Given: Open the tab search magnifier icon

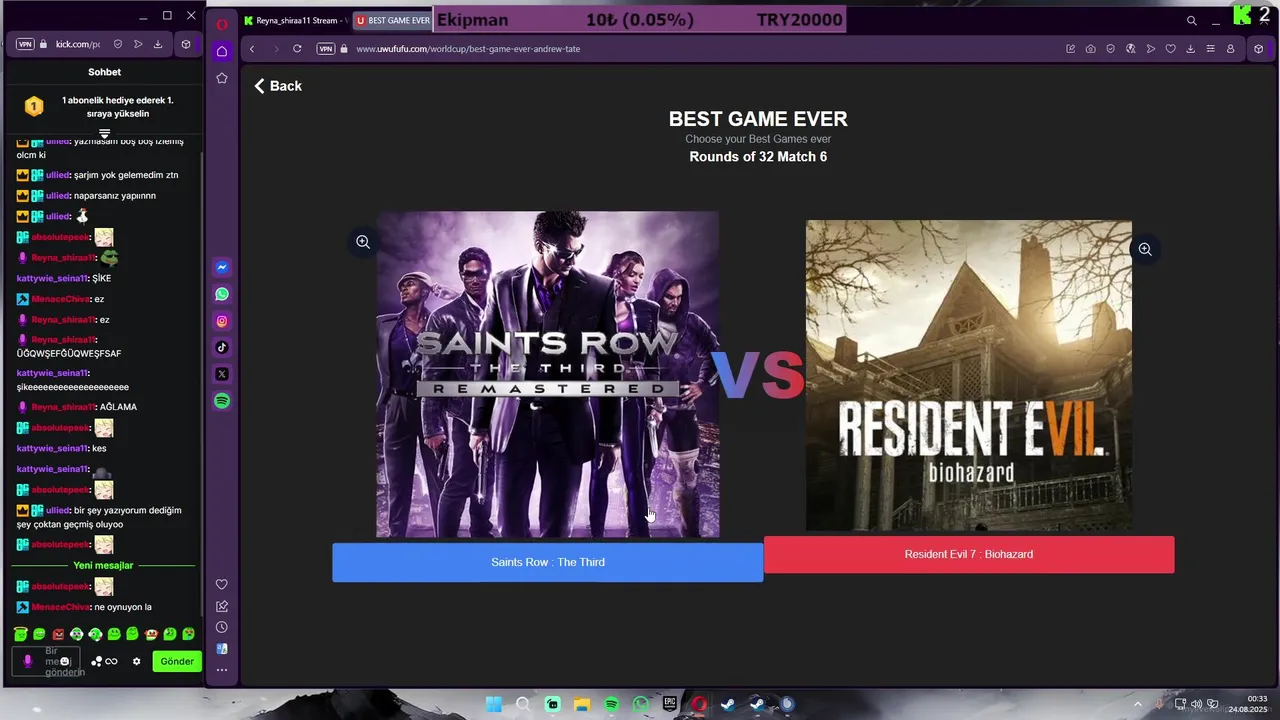Looking at the screenshot, I should pos(1191,20).
